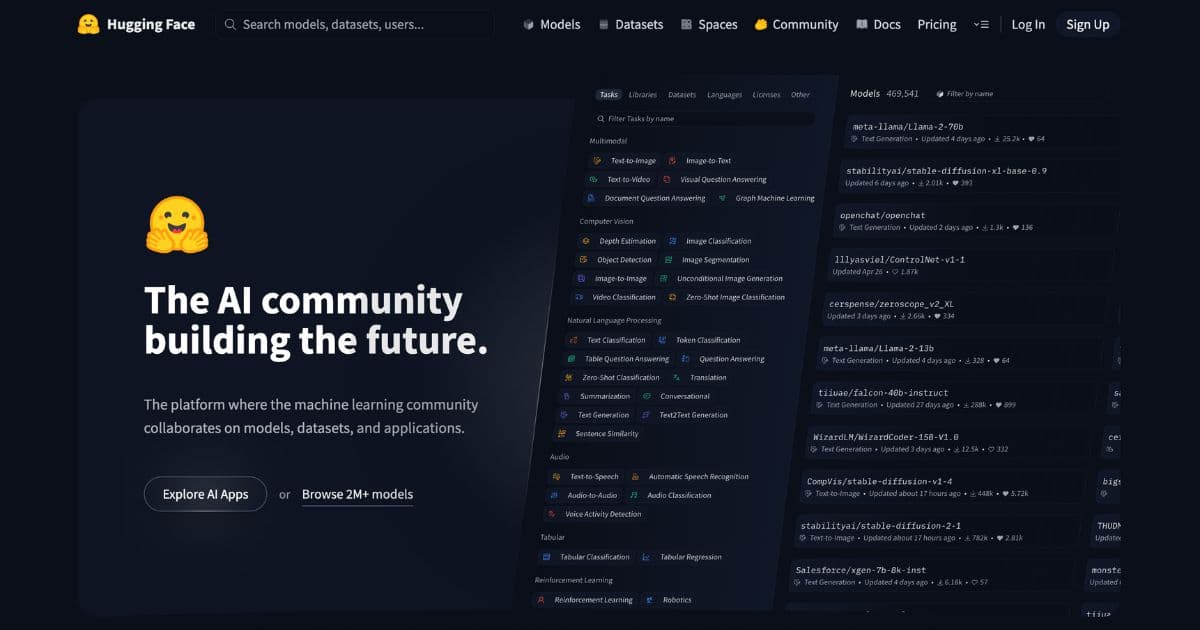Screen dimensions: 1200x630
Task: Switch to the Licenses tab
Action: (x=766, y=94)
